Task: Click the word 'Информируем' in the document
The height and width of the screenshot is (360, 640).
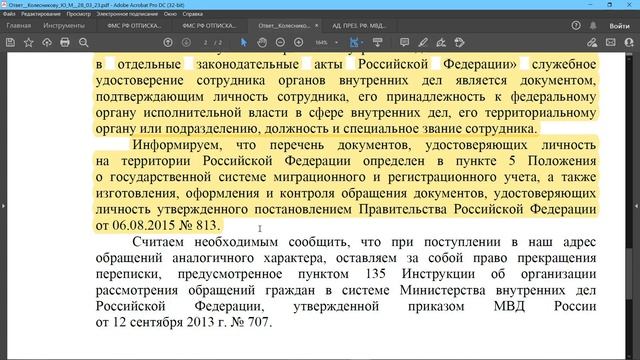Action: tap(178, 145)
